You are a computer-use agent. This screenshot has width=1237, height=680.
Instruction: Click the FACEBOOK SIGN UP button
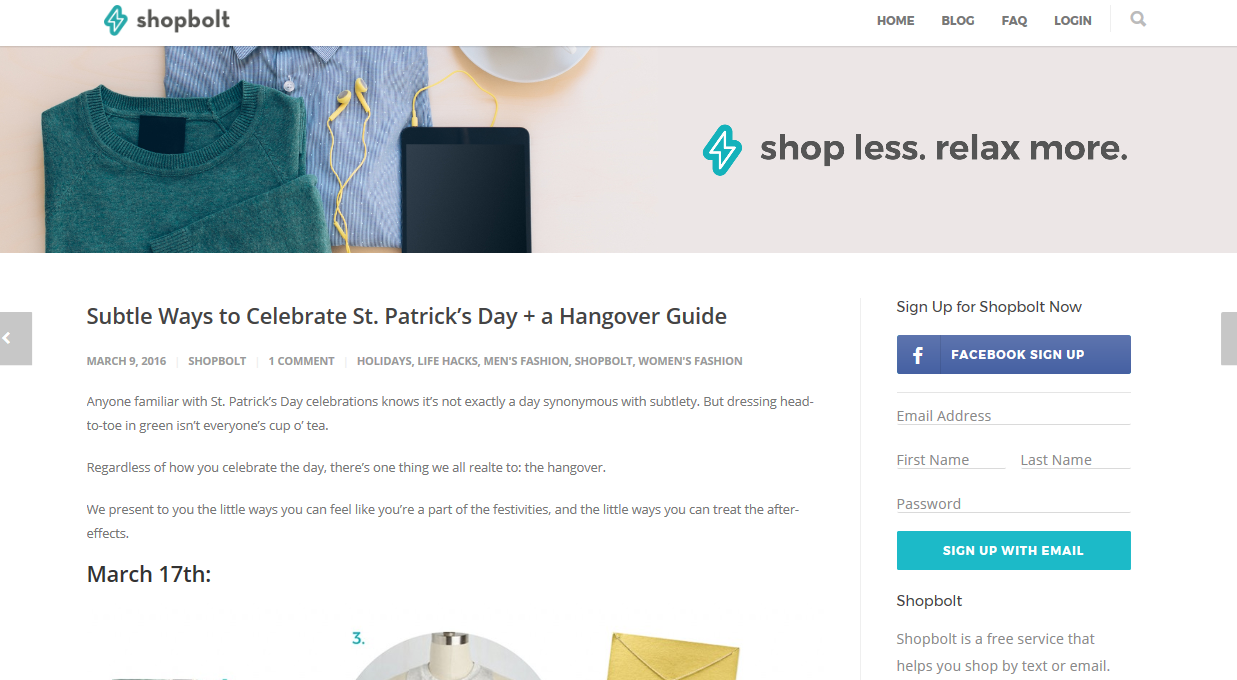(x=1014, y=355)
